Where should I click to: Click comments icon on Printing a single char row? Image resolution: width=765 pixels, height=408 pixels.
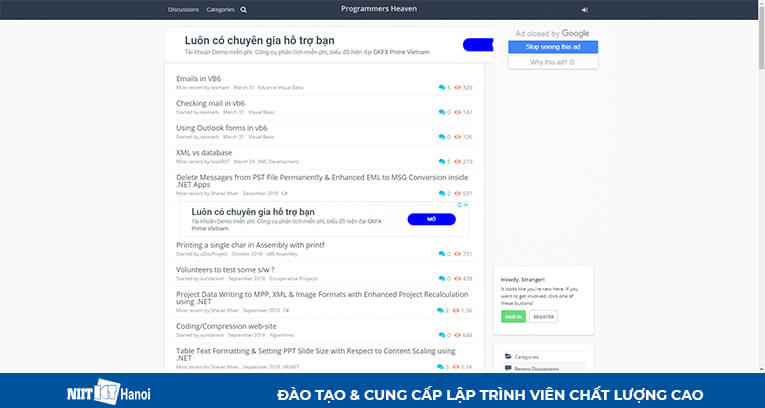coord(442,254)
